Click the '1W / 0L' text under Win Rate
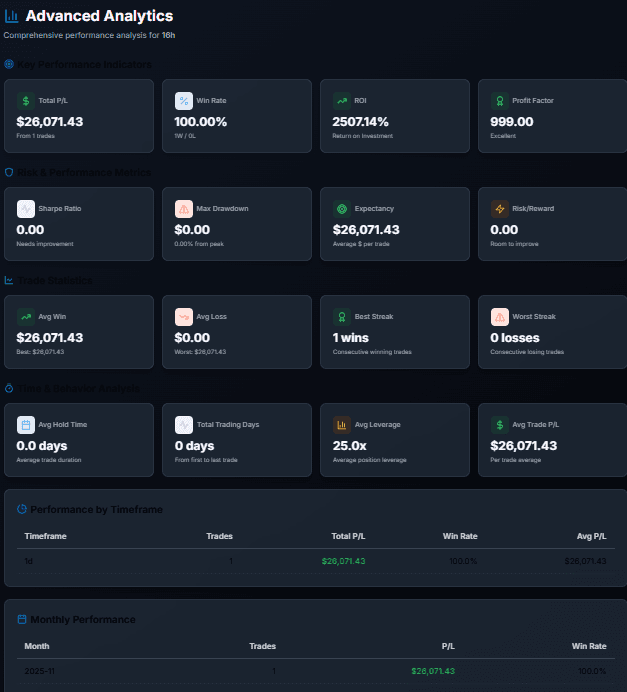The width and height of the screenshot is (627, 692). 185,136
